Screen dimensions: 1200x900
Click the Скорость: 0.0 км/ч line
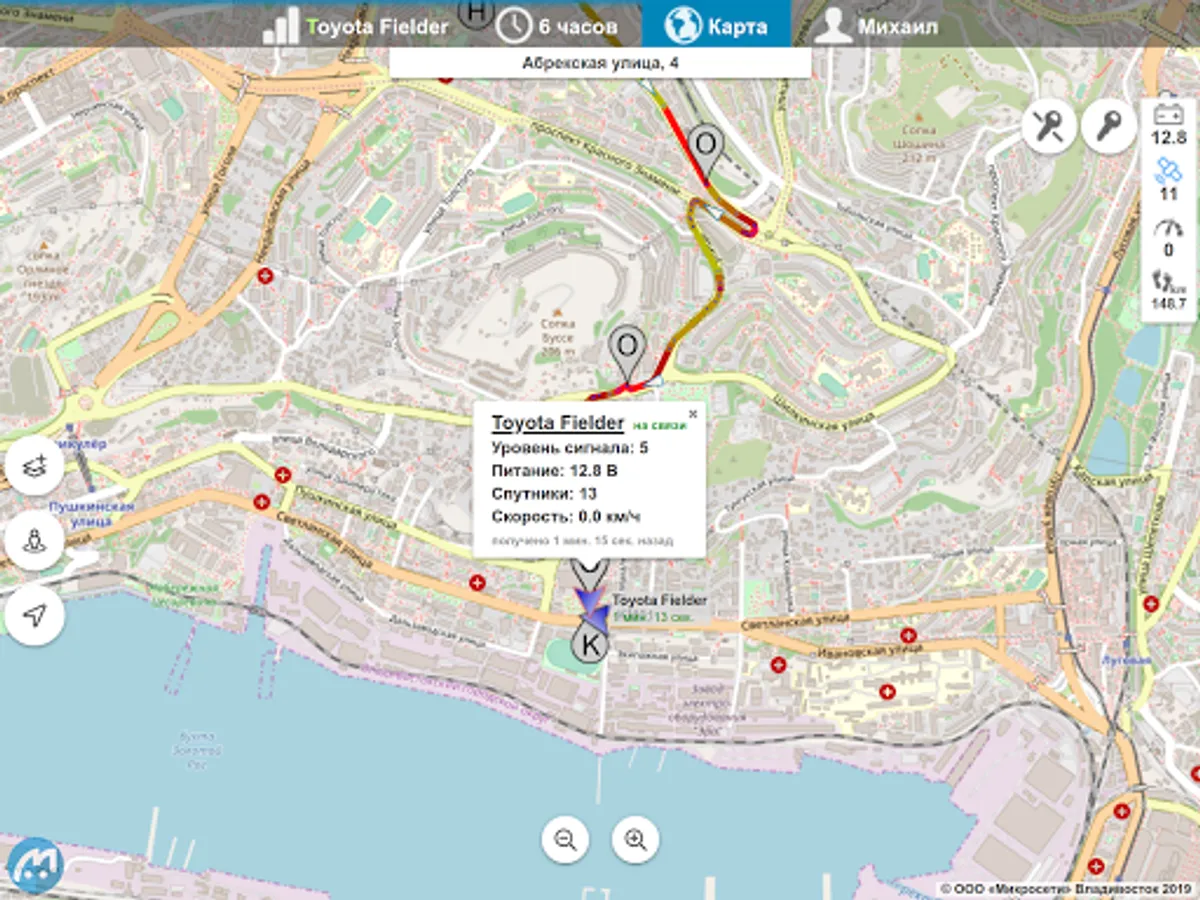[x=566, y=517]
